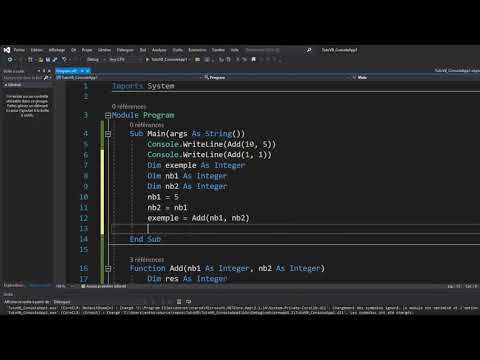Click the Visual Studio logo icon
This screenshot has width=480, height=360.
coord(7,50)
